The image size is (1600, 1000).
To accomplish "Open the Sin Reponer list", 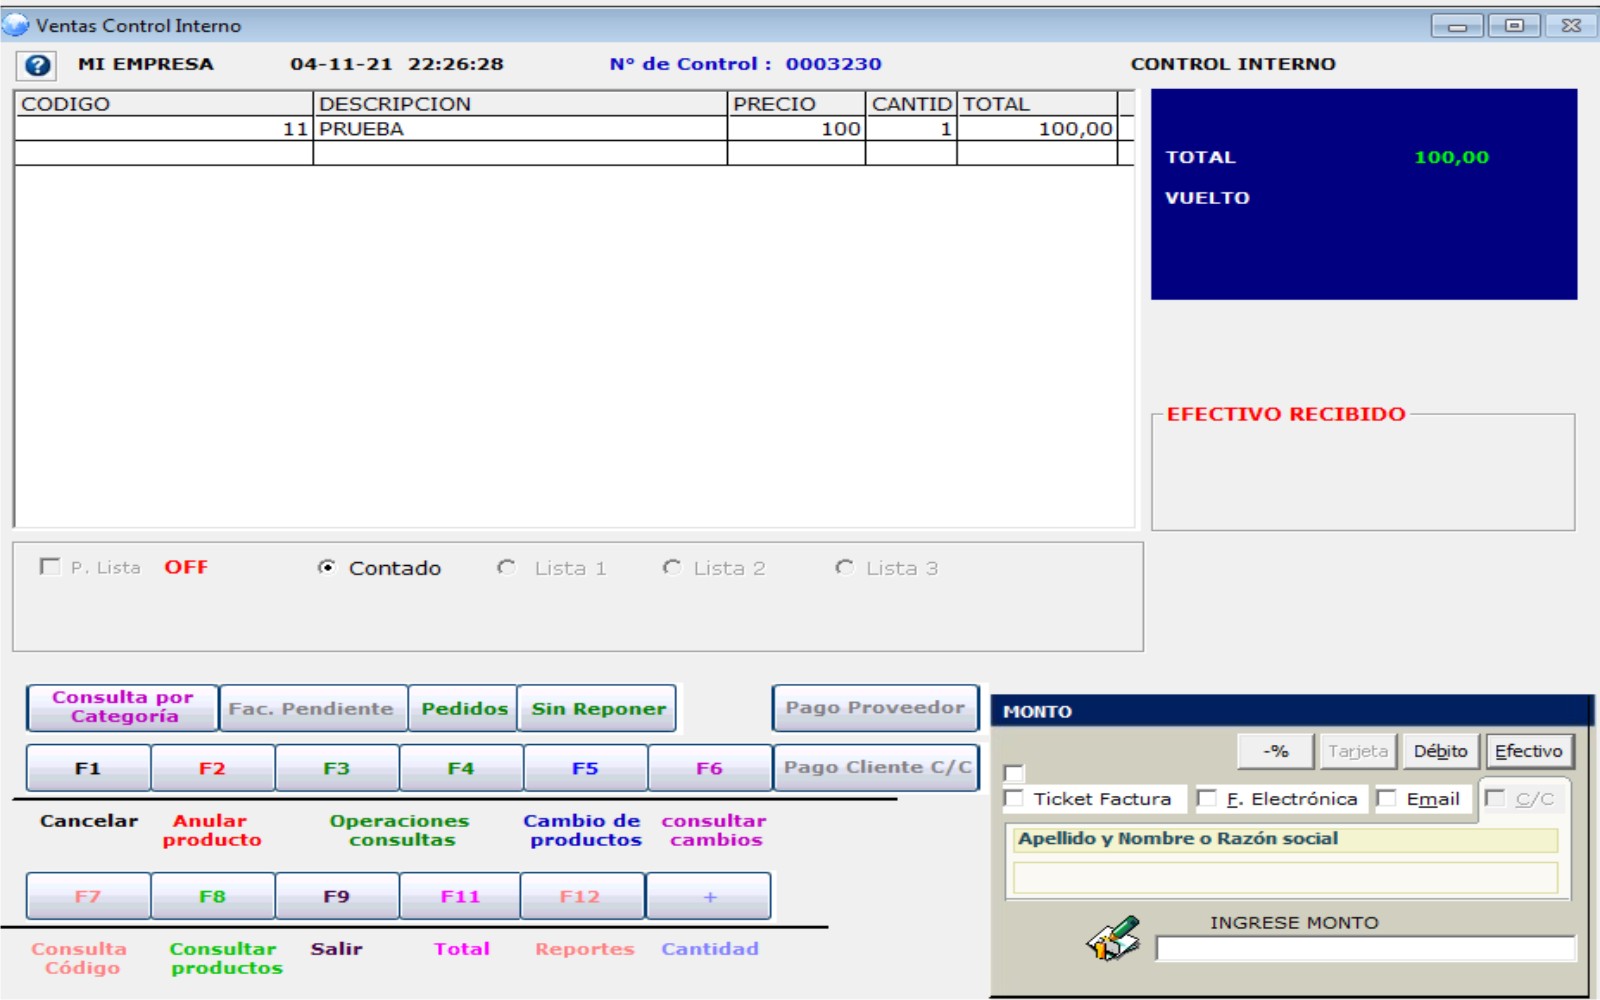I will point(597,708).
